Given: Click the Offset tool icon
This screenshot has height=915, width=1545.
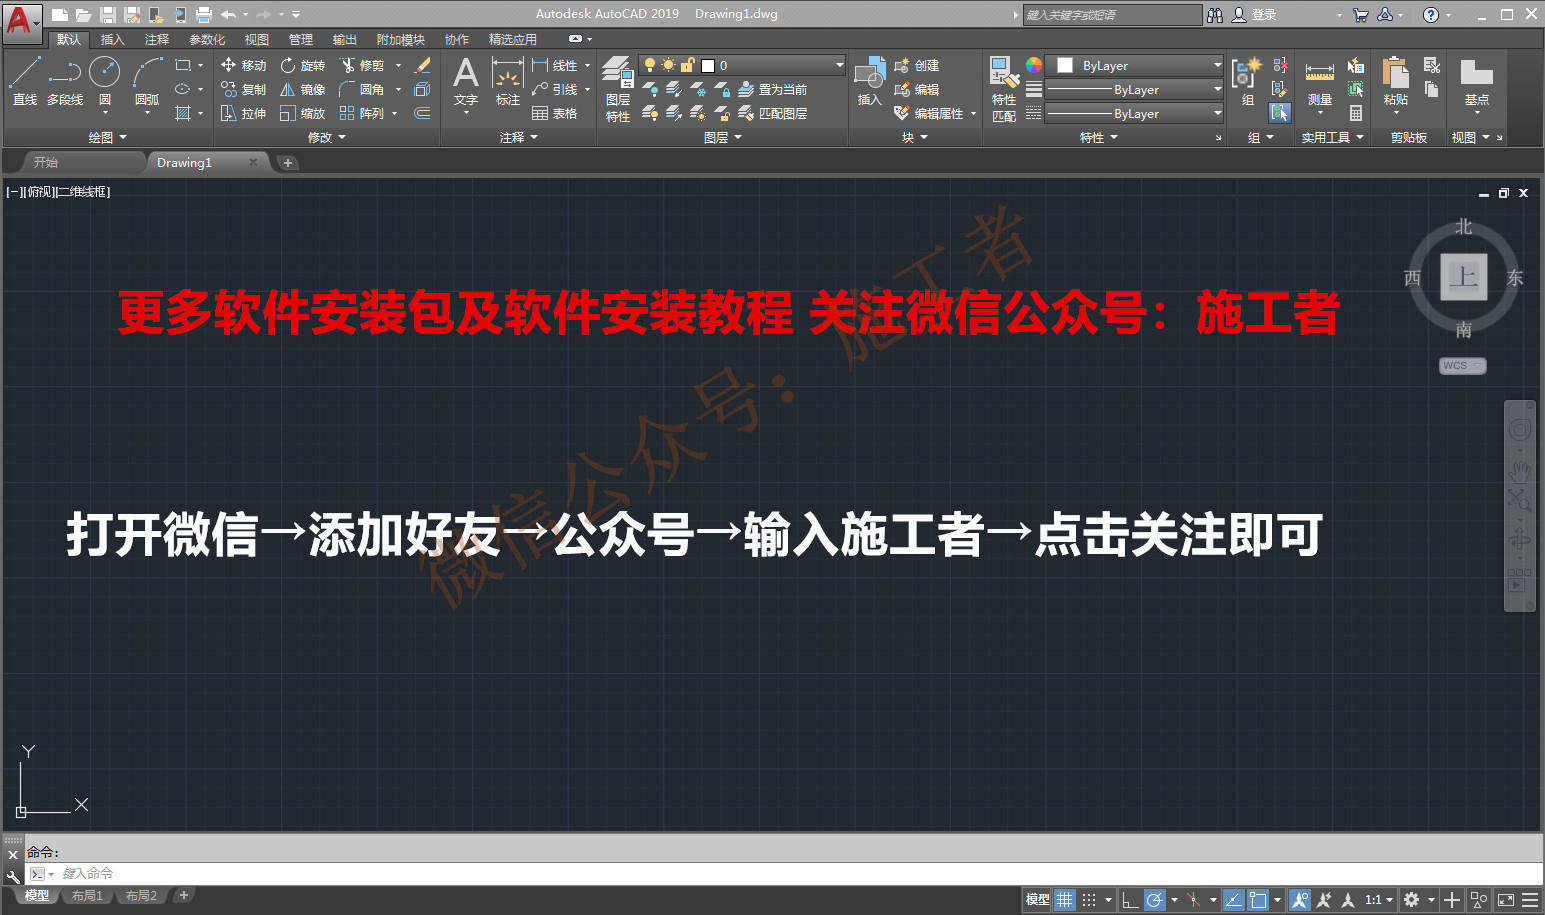Looking at the screenshot, I should 423,113.
